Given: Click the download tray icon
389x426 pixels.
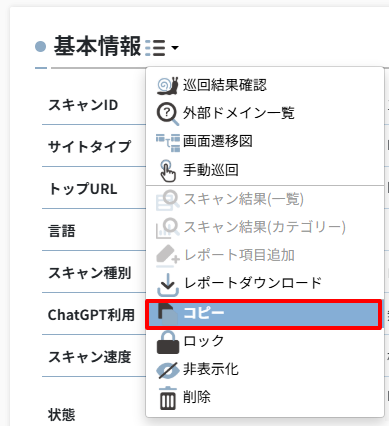Looking at the screenshot, I should tap(168, 285).
